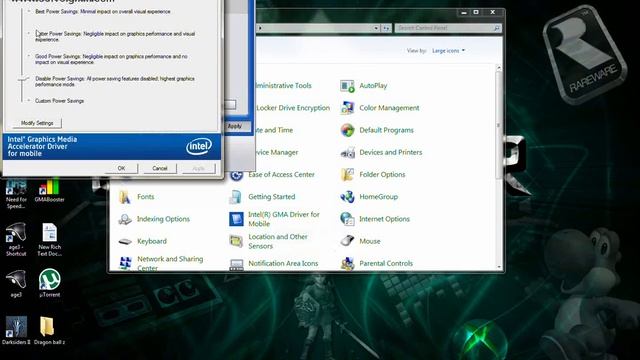The height and width of the screenshot is (360, 640).
Task: Open the Color Management icon
Action: 347,108
